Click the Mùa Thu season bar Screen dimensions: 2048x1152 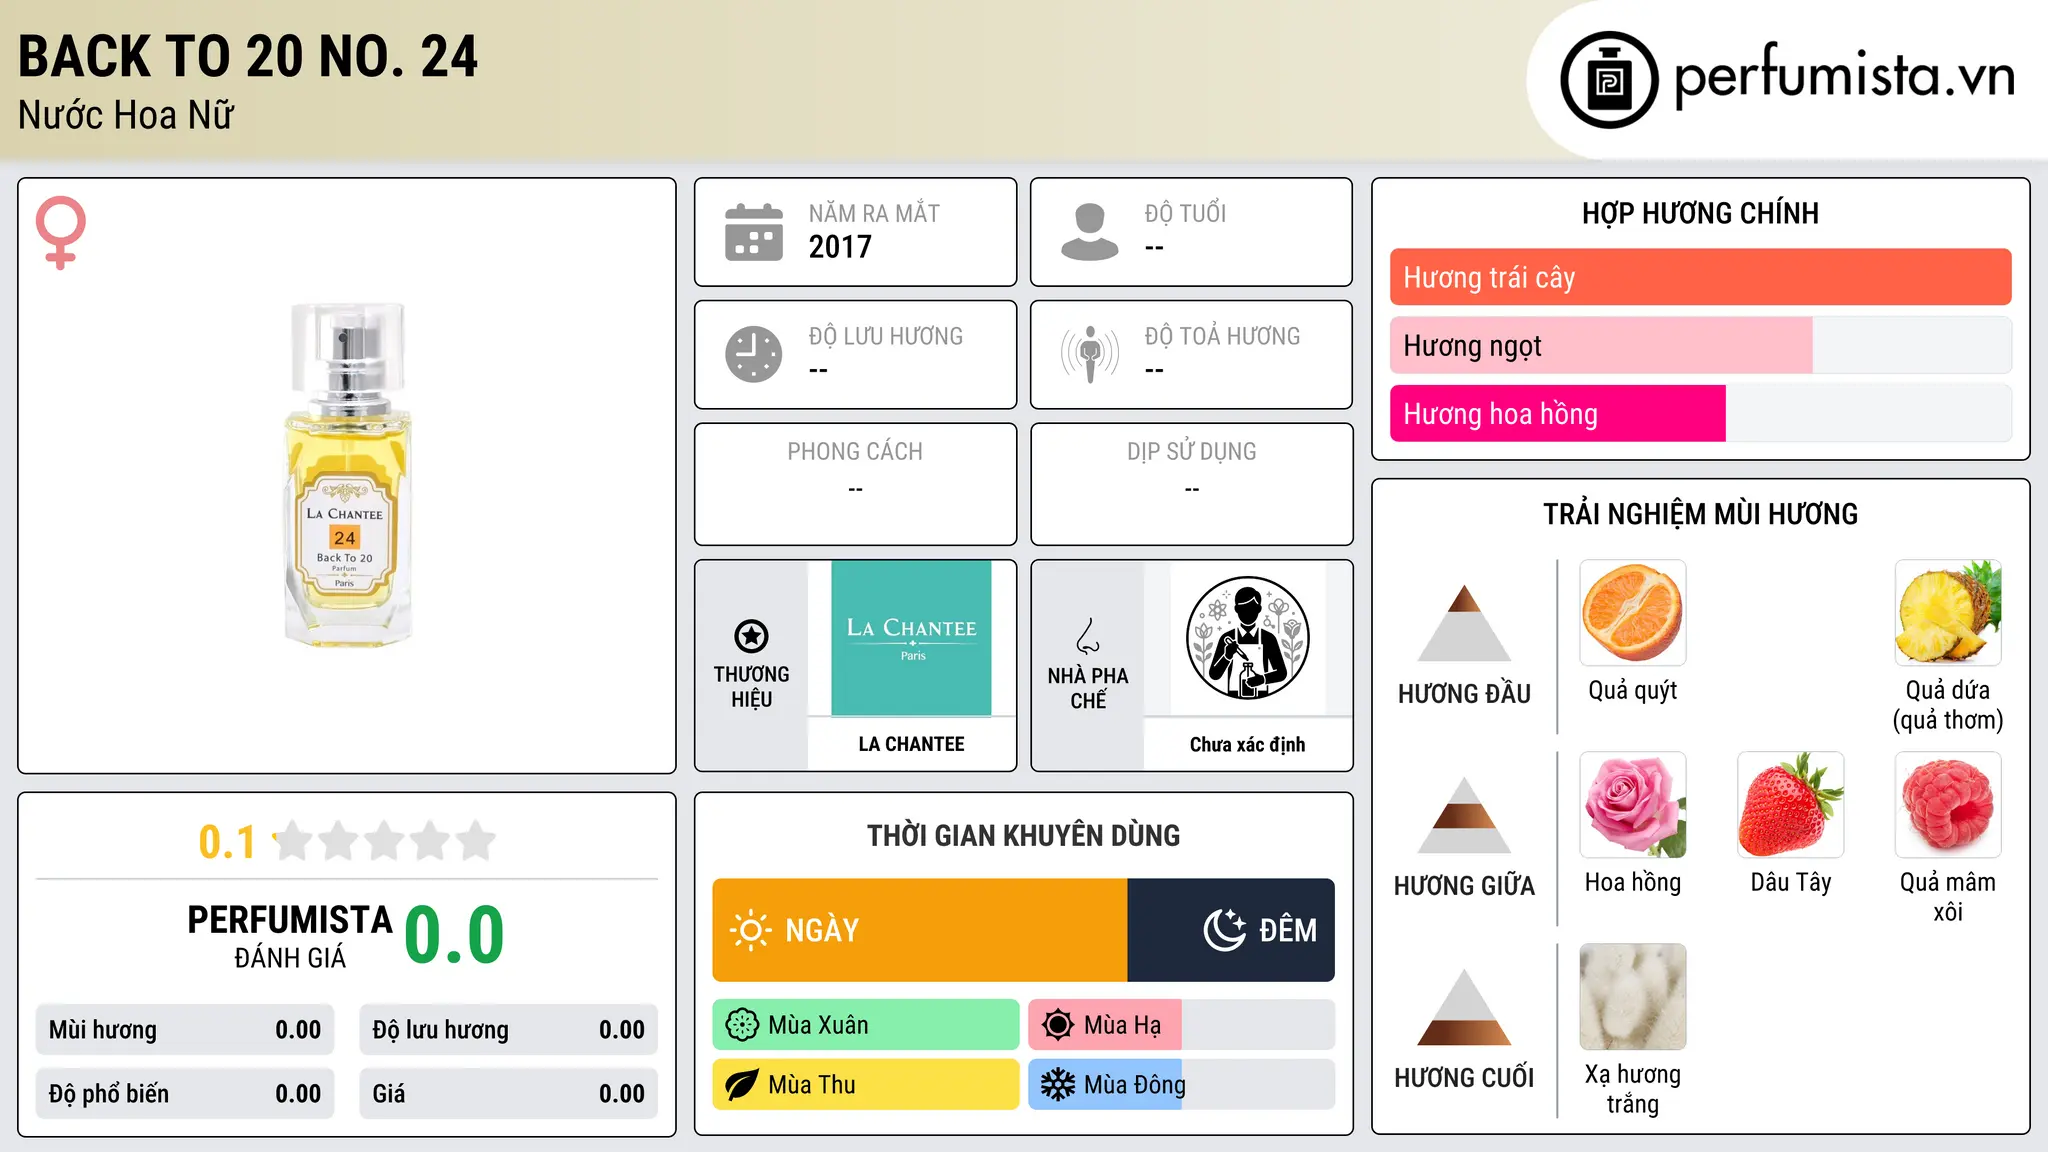pyautogui.click(x=866, y=1085)
